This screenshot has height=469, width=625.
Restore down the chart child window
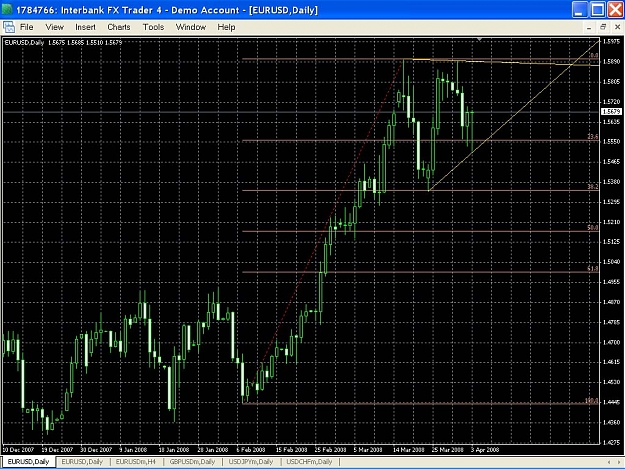[603, 27]
